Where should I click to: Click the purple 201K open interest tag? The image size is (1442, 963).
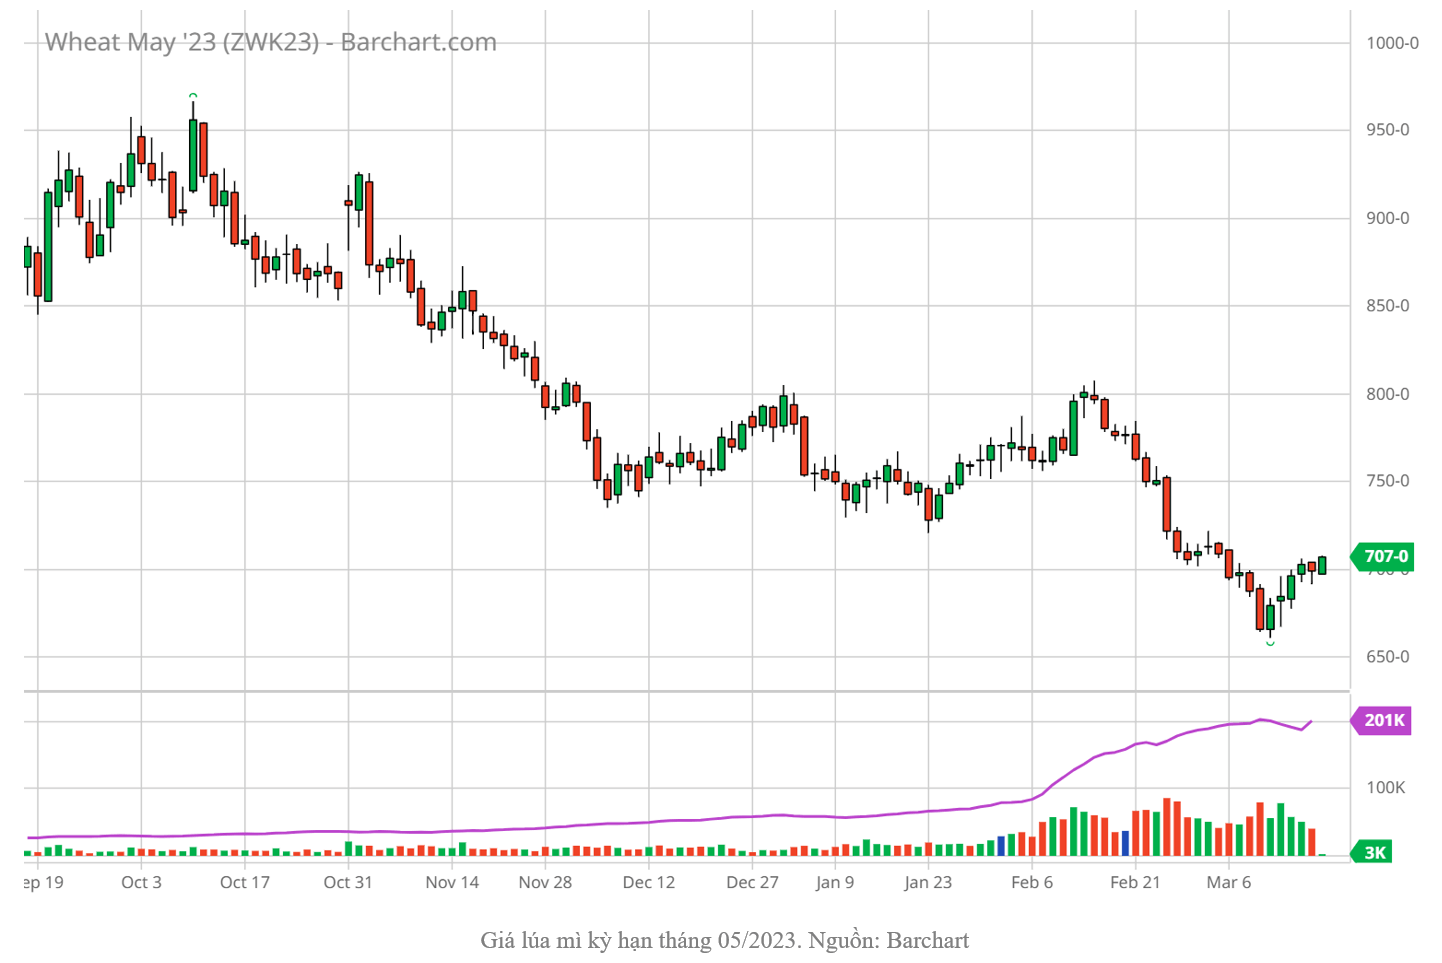(x=1381, y=720)
